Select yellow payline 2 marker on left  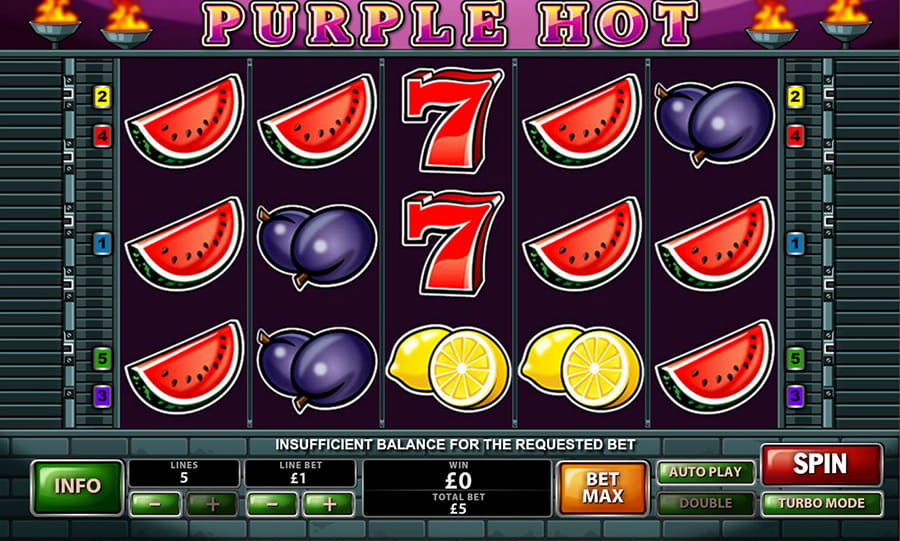(x=102, y=98)
